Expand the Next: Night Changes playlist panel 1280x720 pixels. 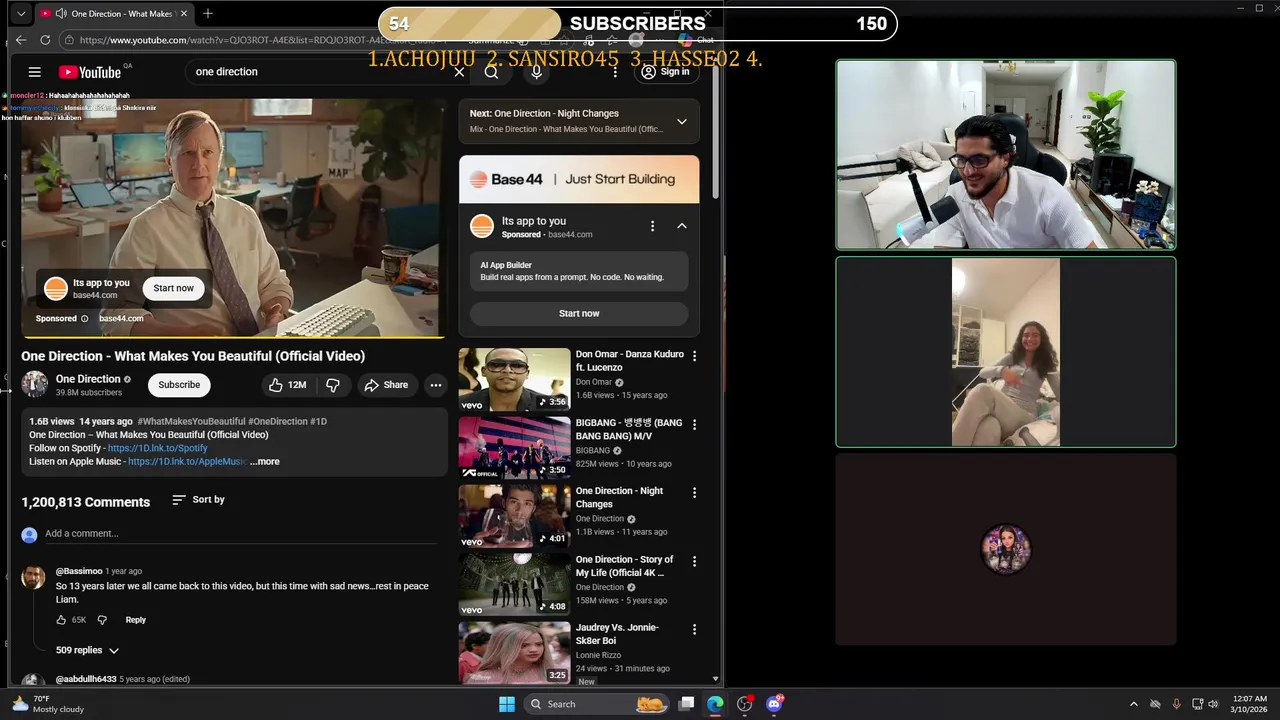[681, 122]
